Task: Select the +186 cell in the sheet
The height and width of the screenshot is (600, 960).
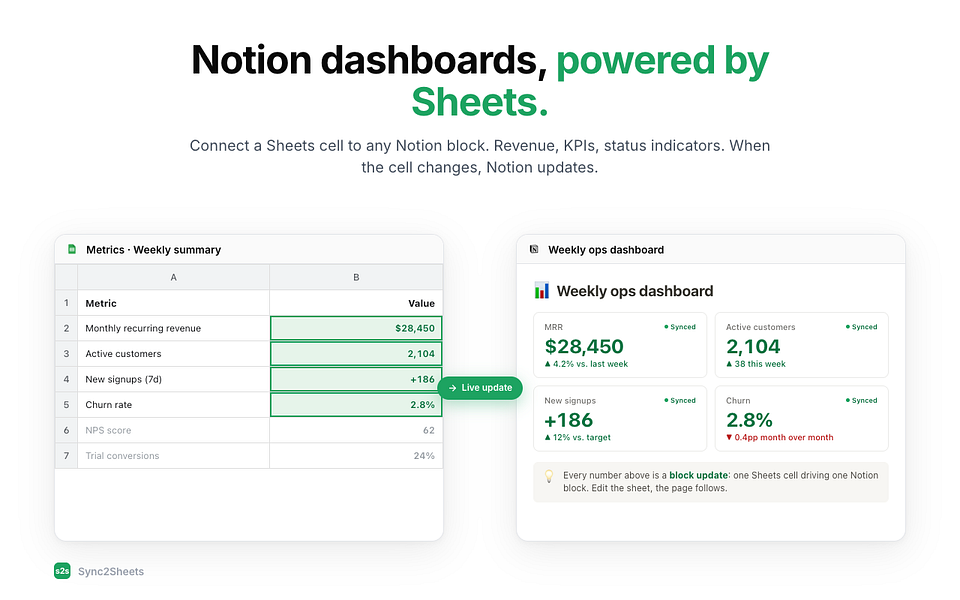Action: [356, 379]
